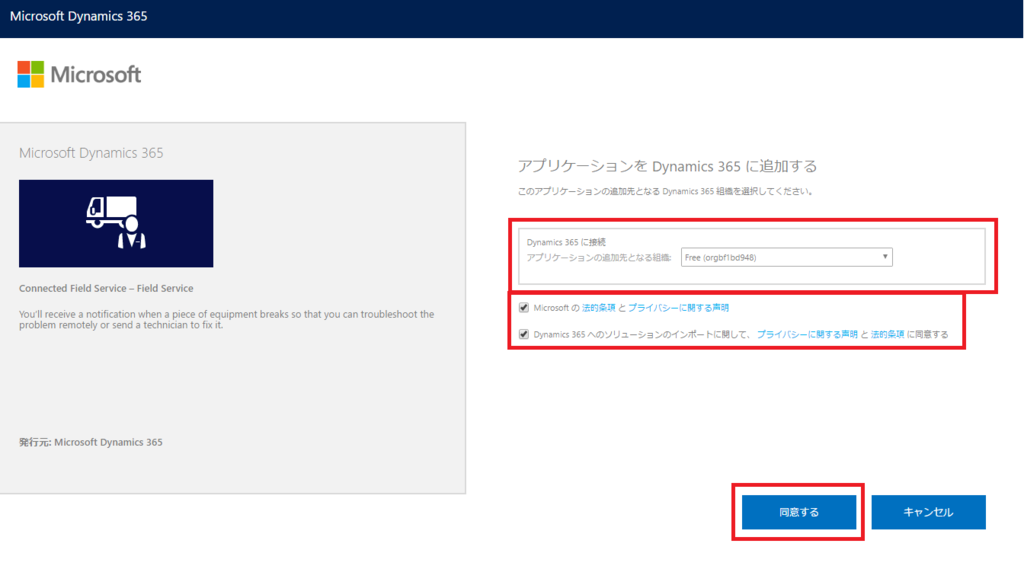The image size is (1024, 582).
Task: Open the organization dropdown showing Free (orgbf1bd948)
Action: (786, 257)
